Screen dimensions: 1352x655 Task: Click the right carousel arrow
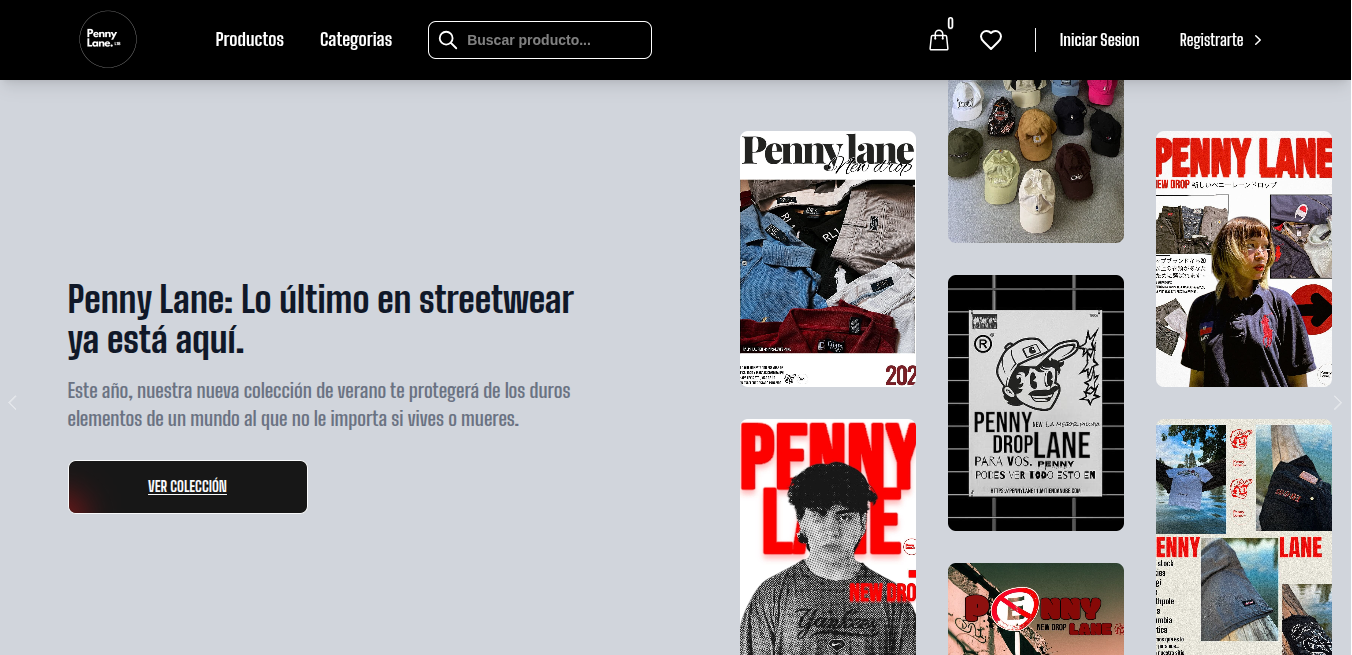[x=1339, y=402]
